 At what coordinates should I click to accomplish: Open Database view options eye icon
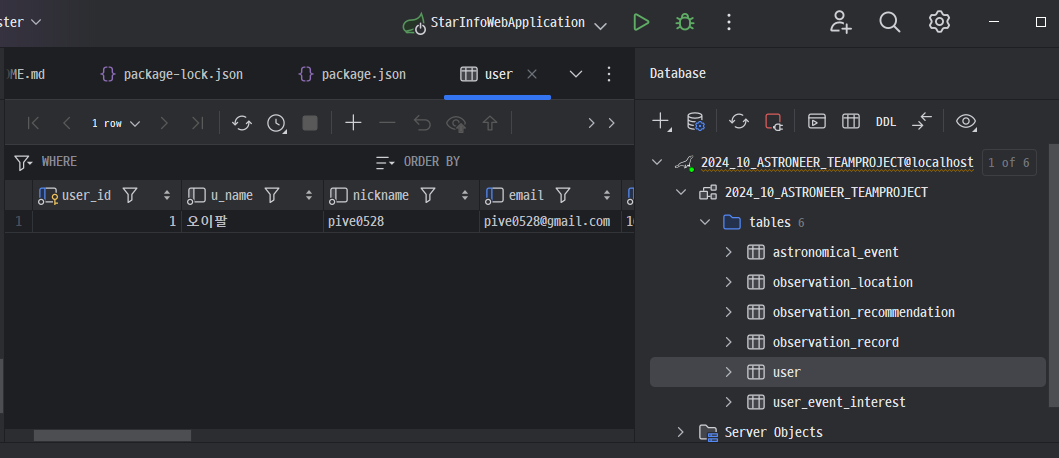(966, 122)
